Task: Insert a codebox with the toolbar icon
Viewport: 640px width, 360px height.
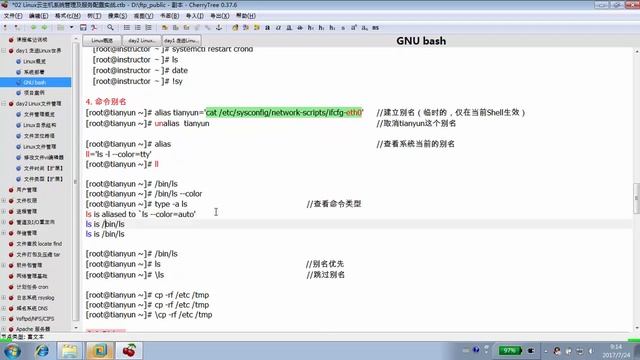Action: click(187, 28)
